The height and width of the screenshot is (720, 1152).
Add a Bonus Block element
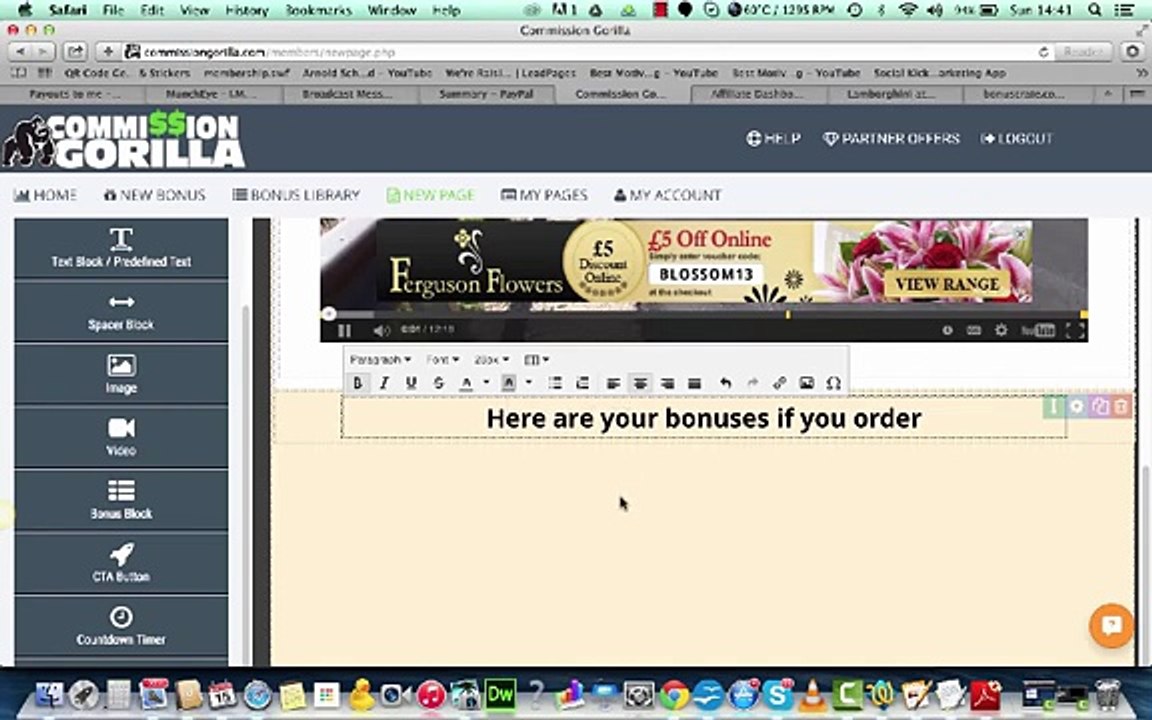coord(121,500)
